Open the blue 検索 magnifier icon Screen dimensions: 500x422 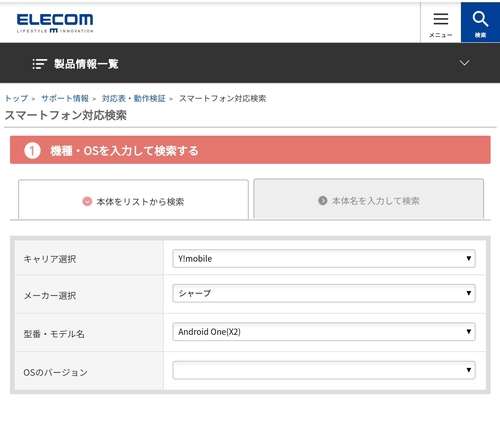pyautogui.click(x=480, y=23)
